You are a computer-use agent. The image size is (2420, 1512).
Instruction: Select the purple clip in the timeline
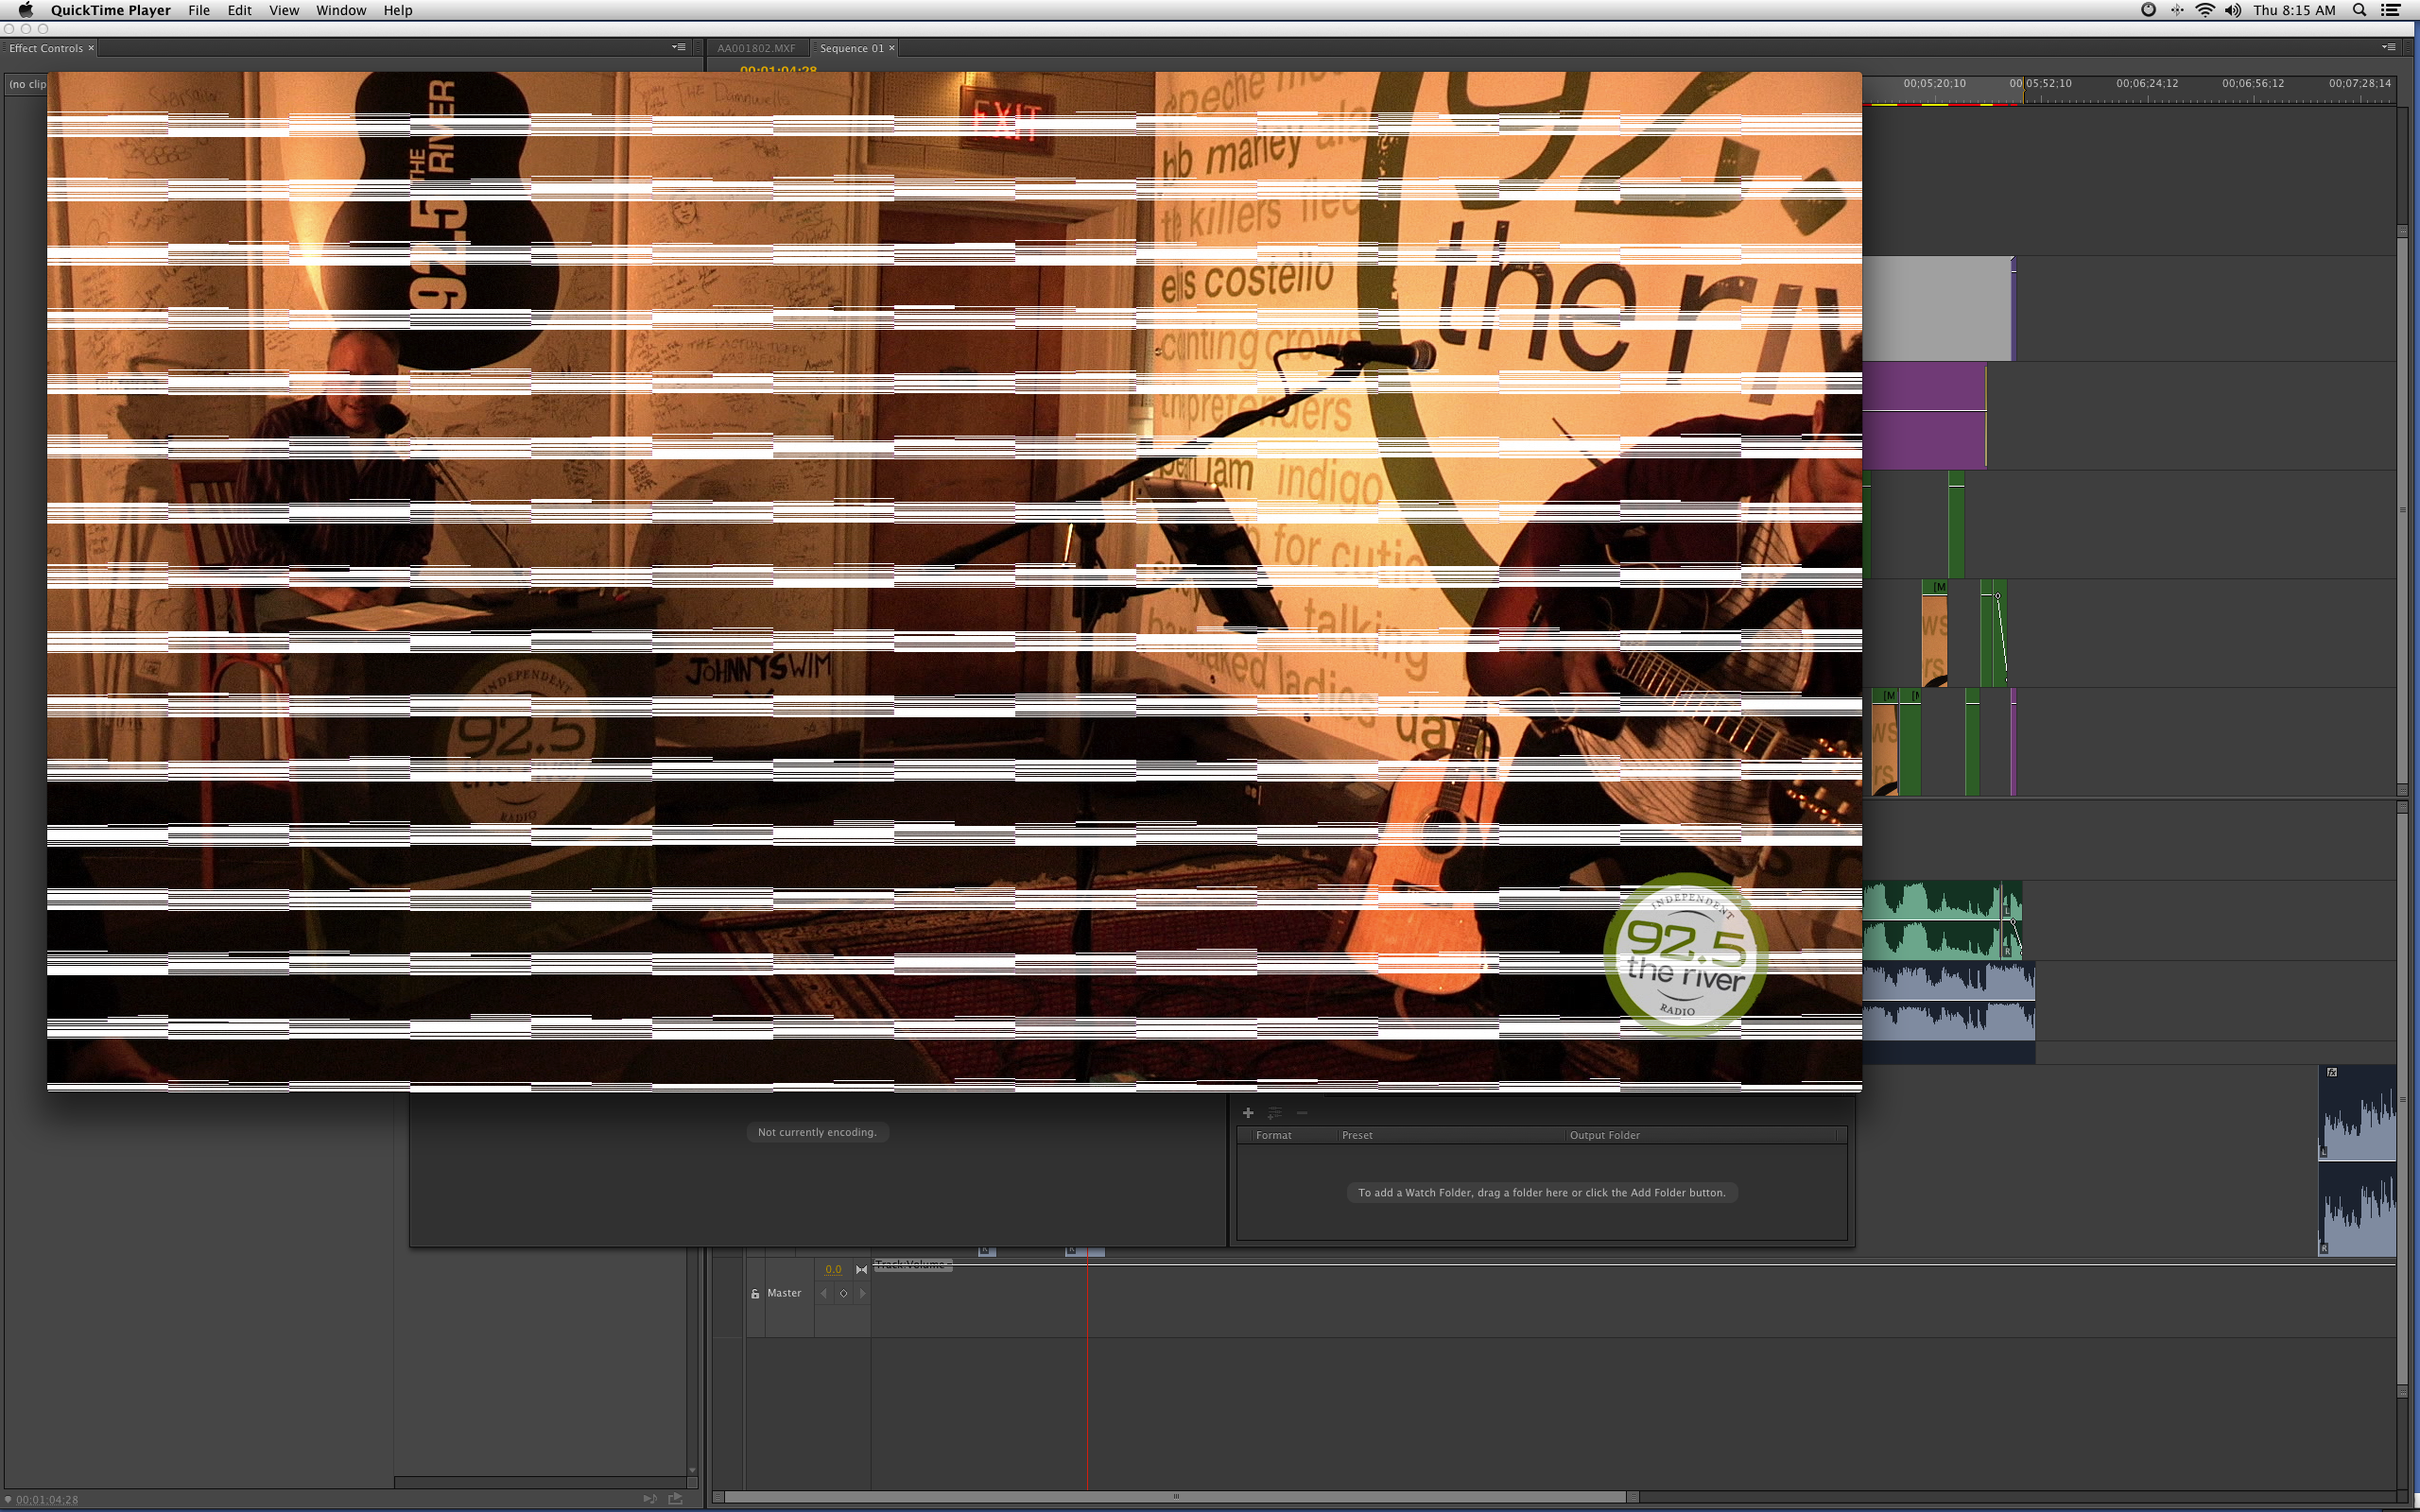tap(1924, 415)
